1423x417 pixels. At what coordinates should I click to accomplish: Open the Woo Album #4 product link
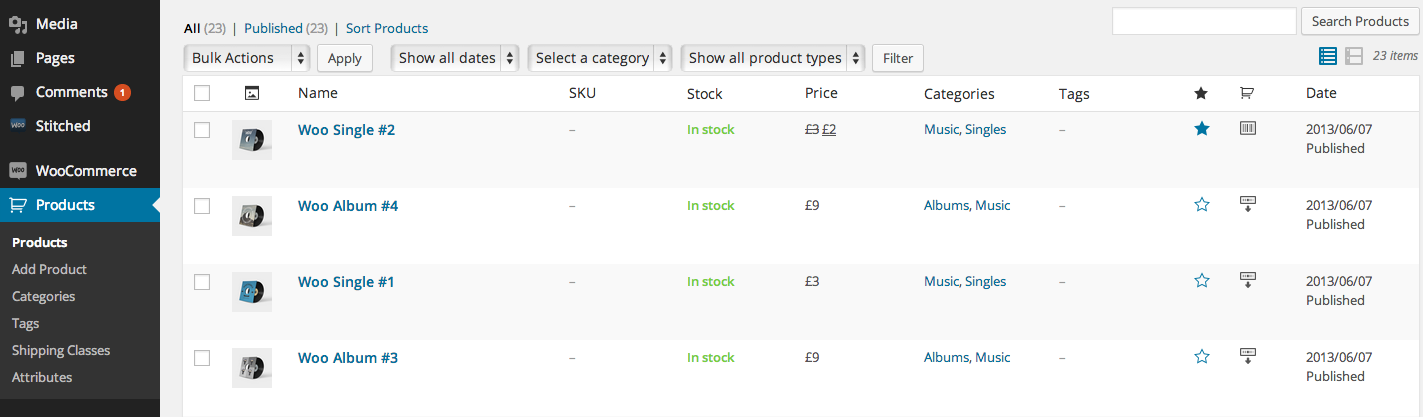(x=348, y=206)
